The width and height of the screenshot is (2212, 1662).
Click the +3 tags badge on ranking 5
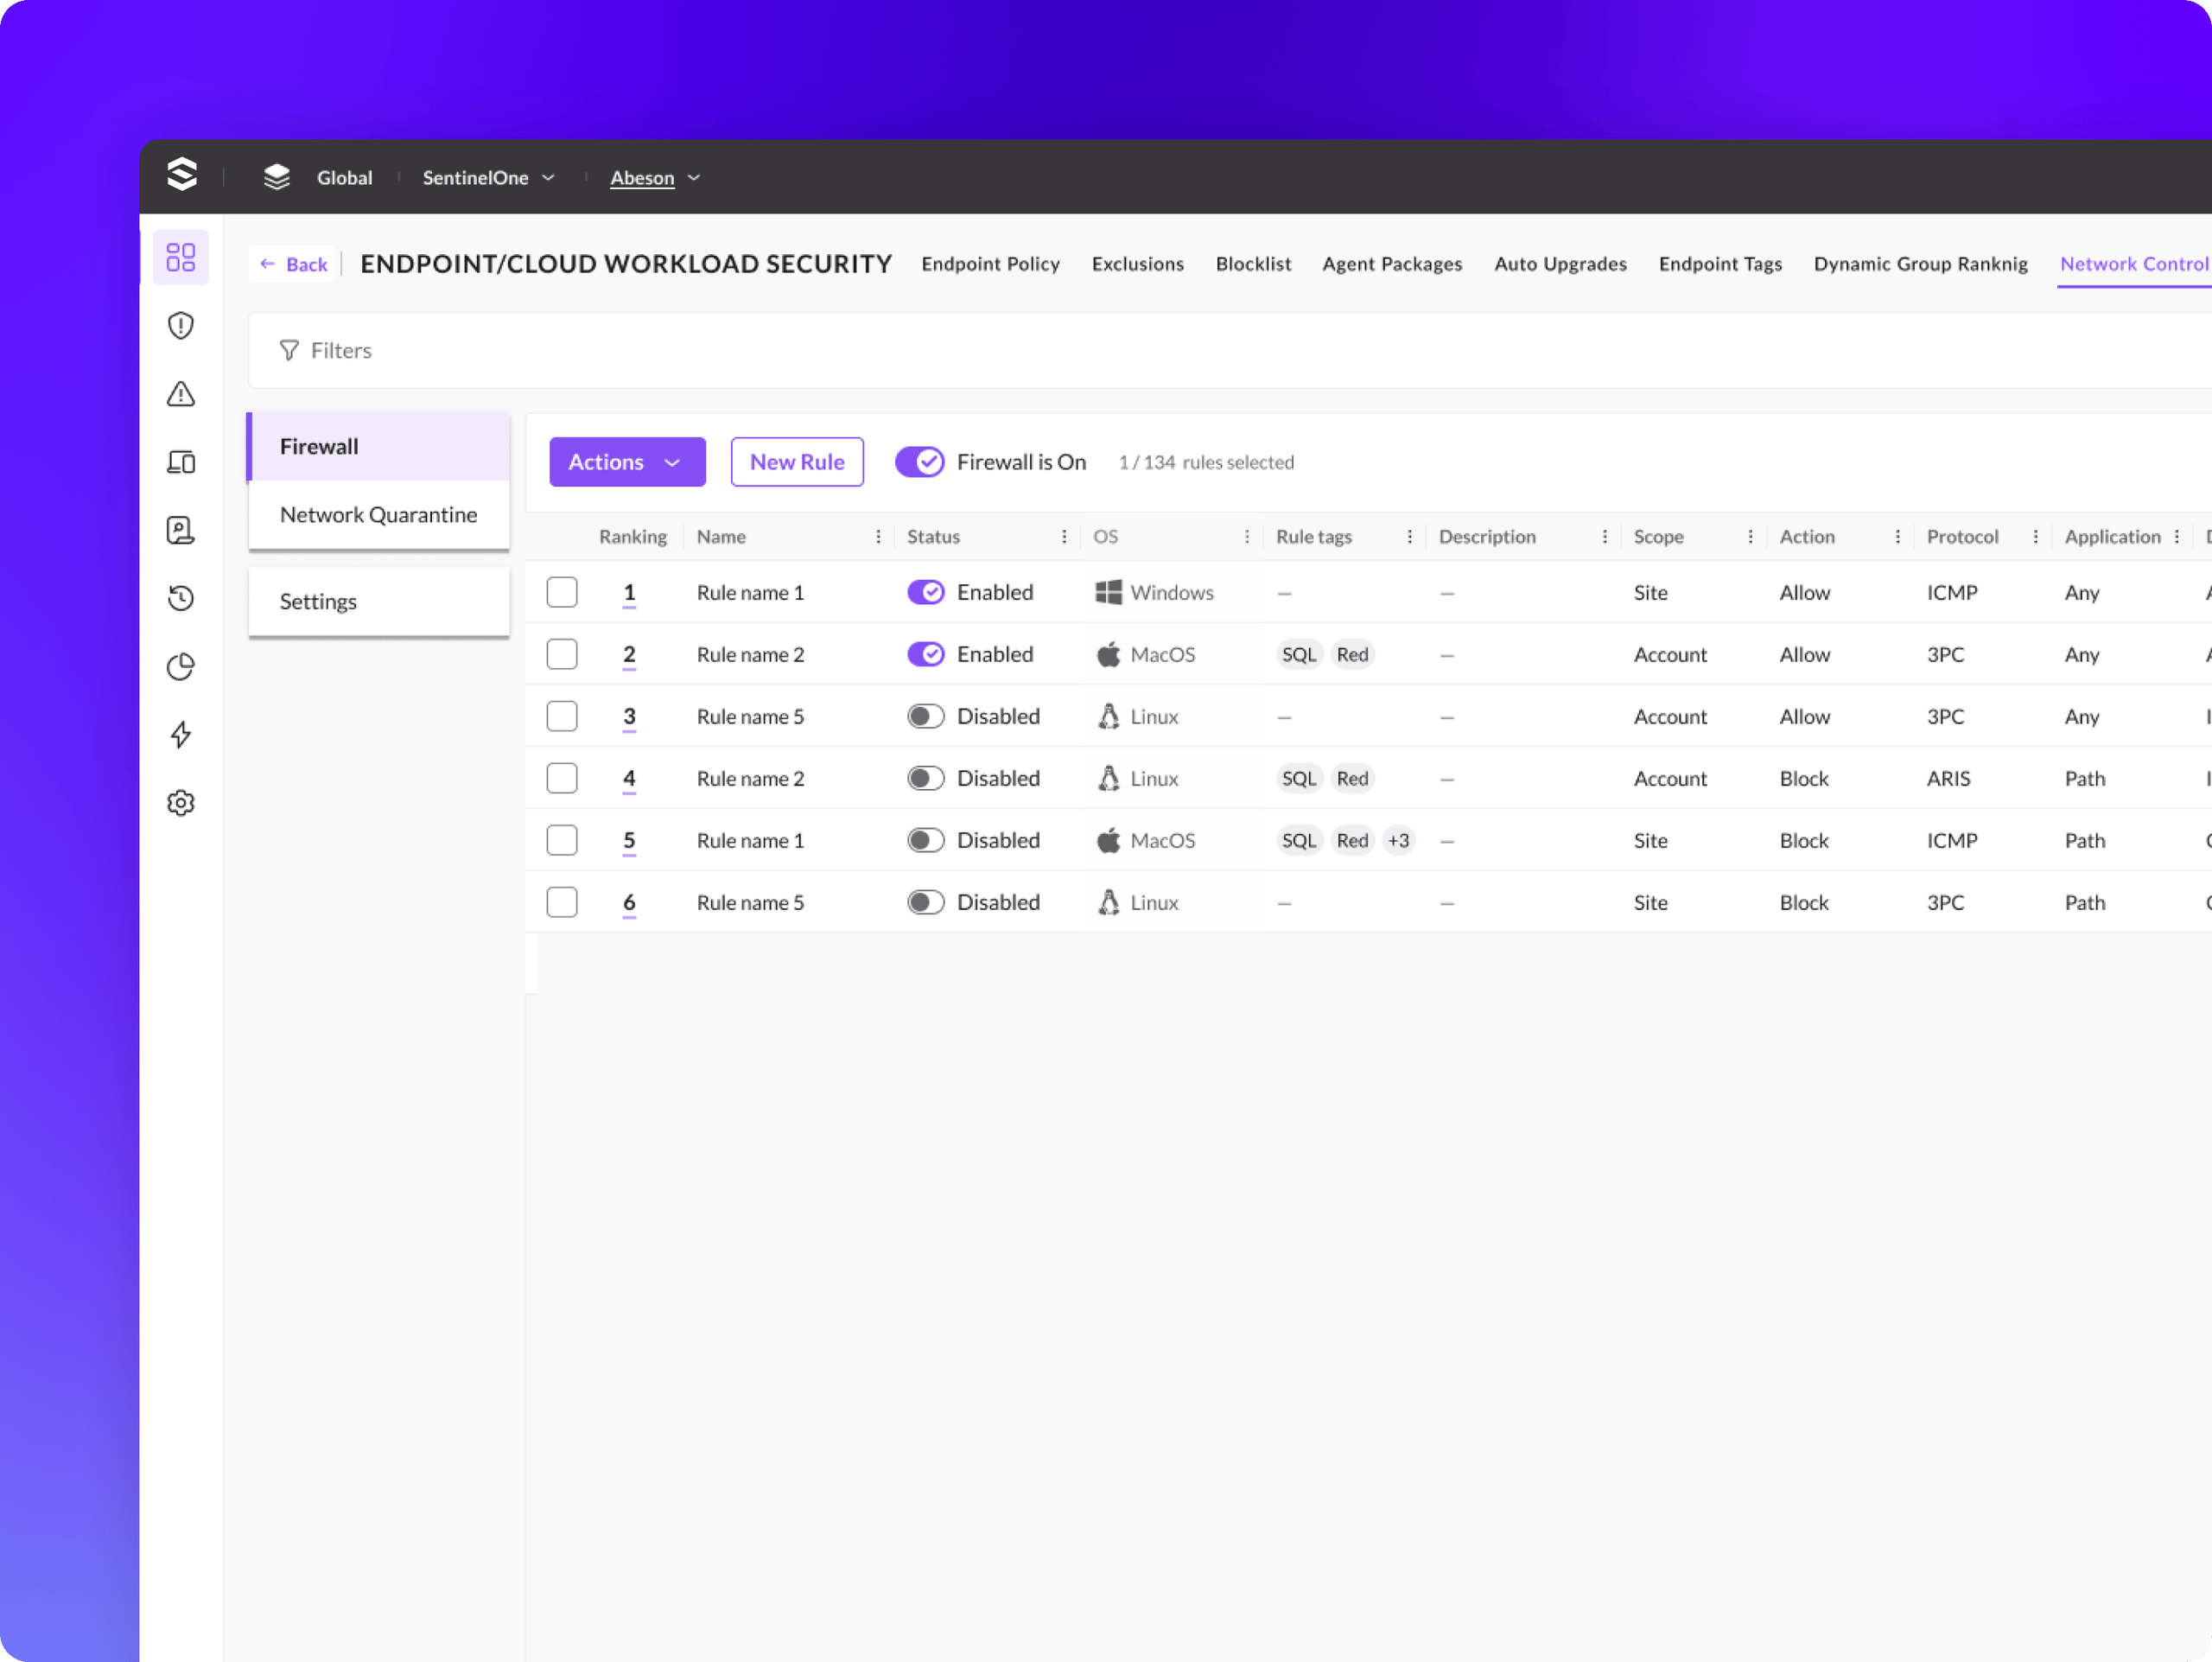[1398, 840]
